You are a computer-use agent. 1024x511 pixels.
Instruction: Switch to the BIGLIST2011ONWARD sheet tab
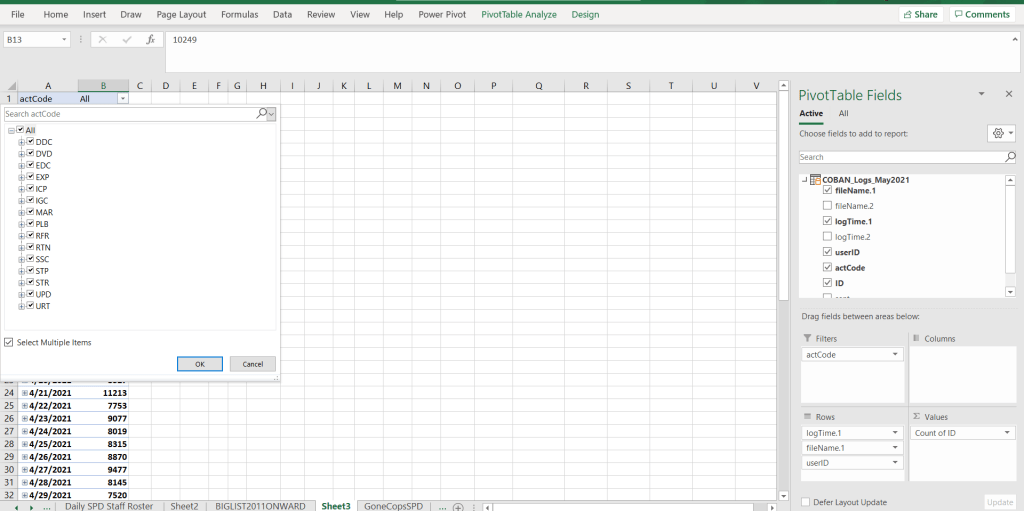click(260, 507)
